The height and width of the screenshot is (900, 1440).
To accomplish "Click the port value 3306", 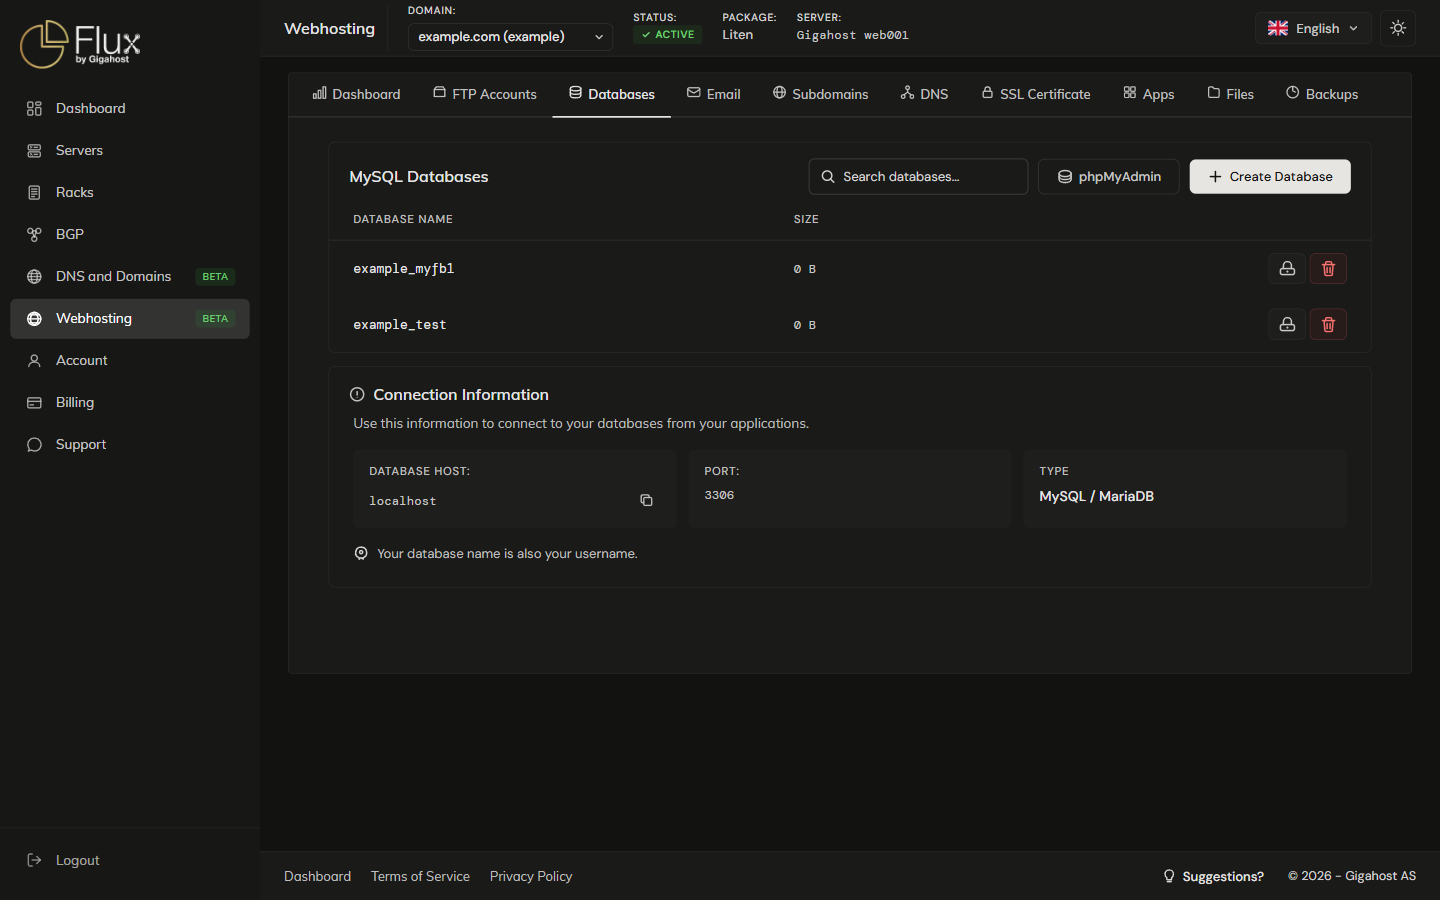I will tap(719, 495).
